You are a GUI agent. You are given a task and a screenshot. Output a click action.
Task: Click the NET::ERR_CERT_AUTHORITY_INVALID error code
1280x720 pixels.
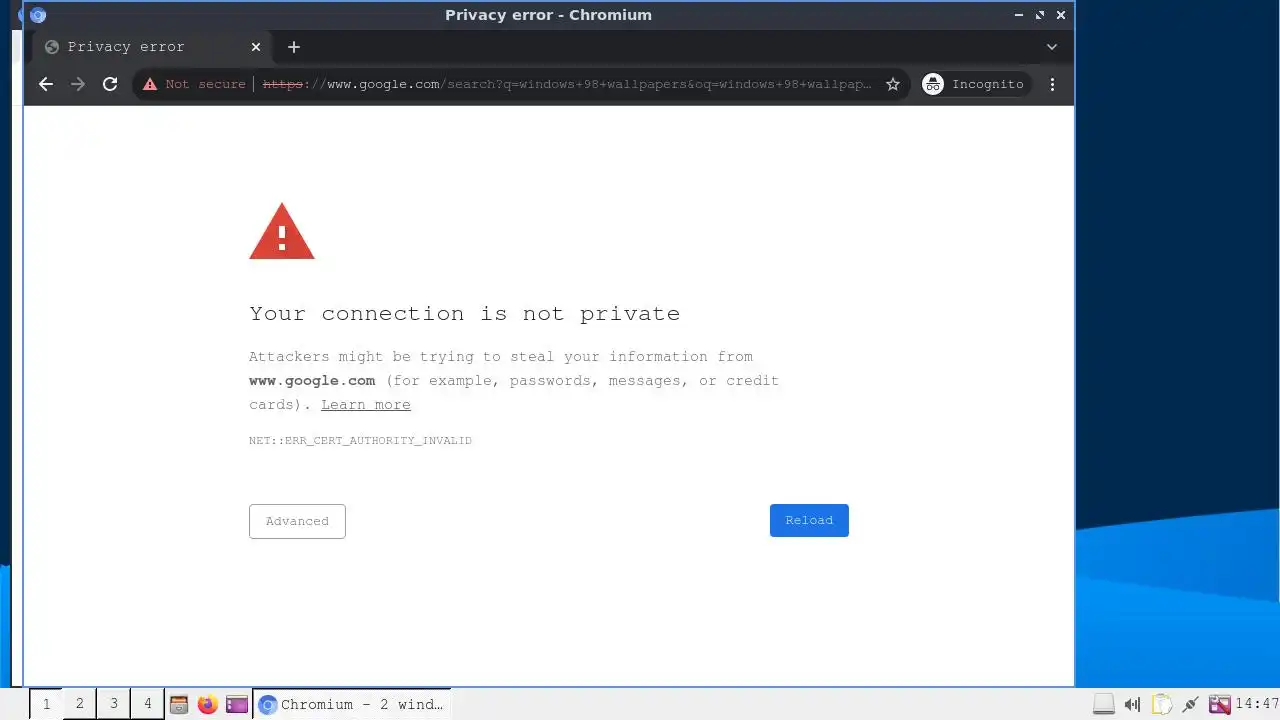(360, 441)
